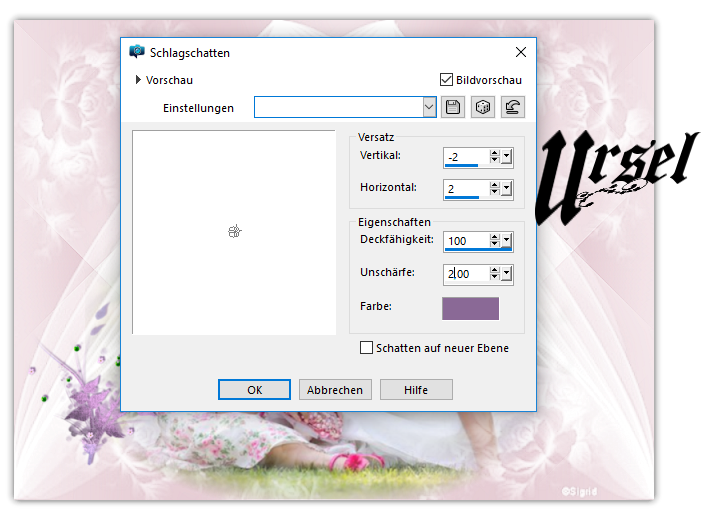
Task: Click the offset crosshair in the preview box
Action: click(234, 232)
